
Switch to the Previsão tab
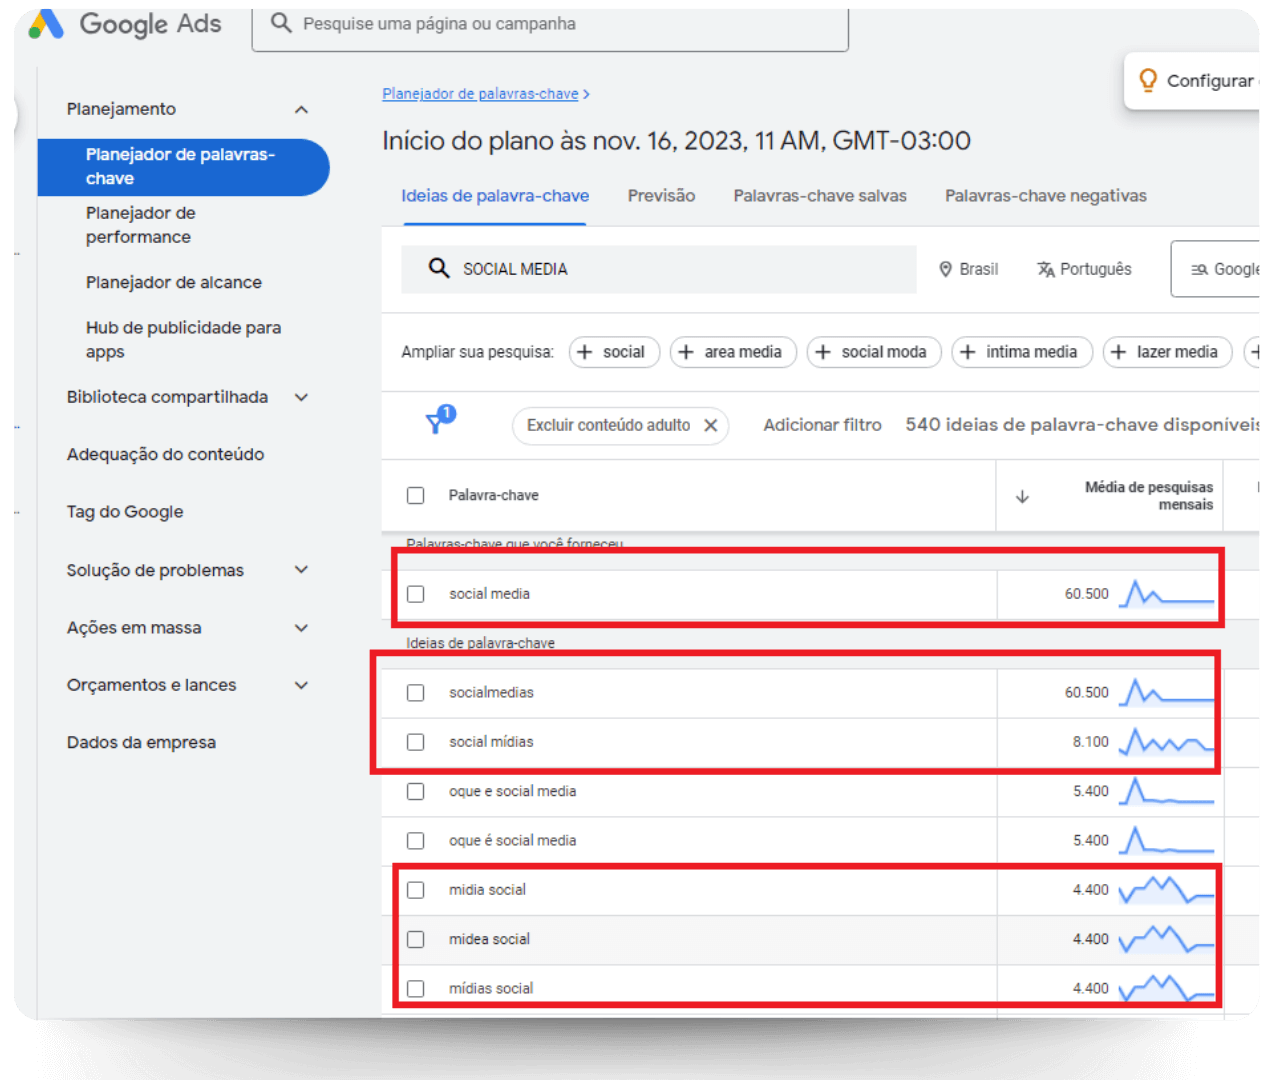coord(661,196)
